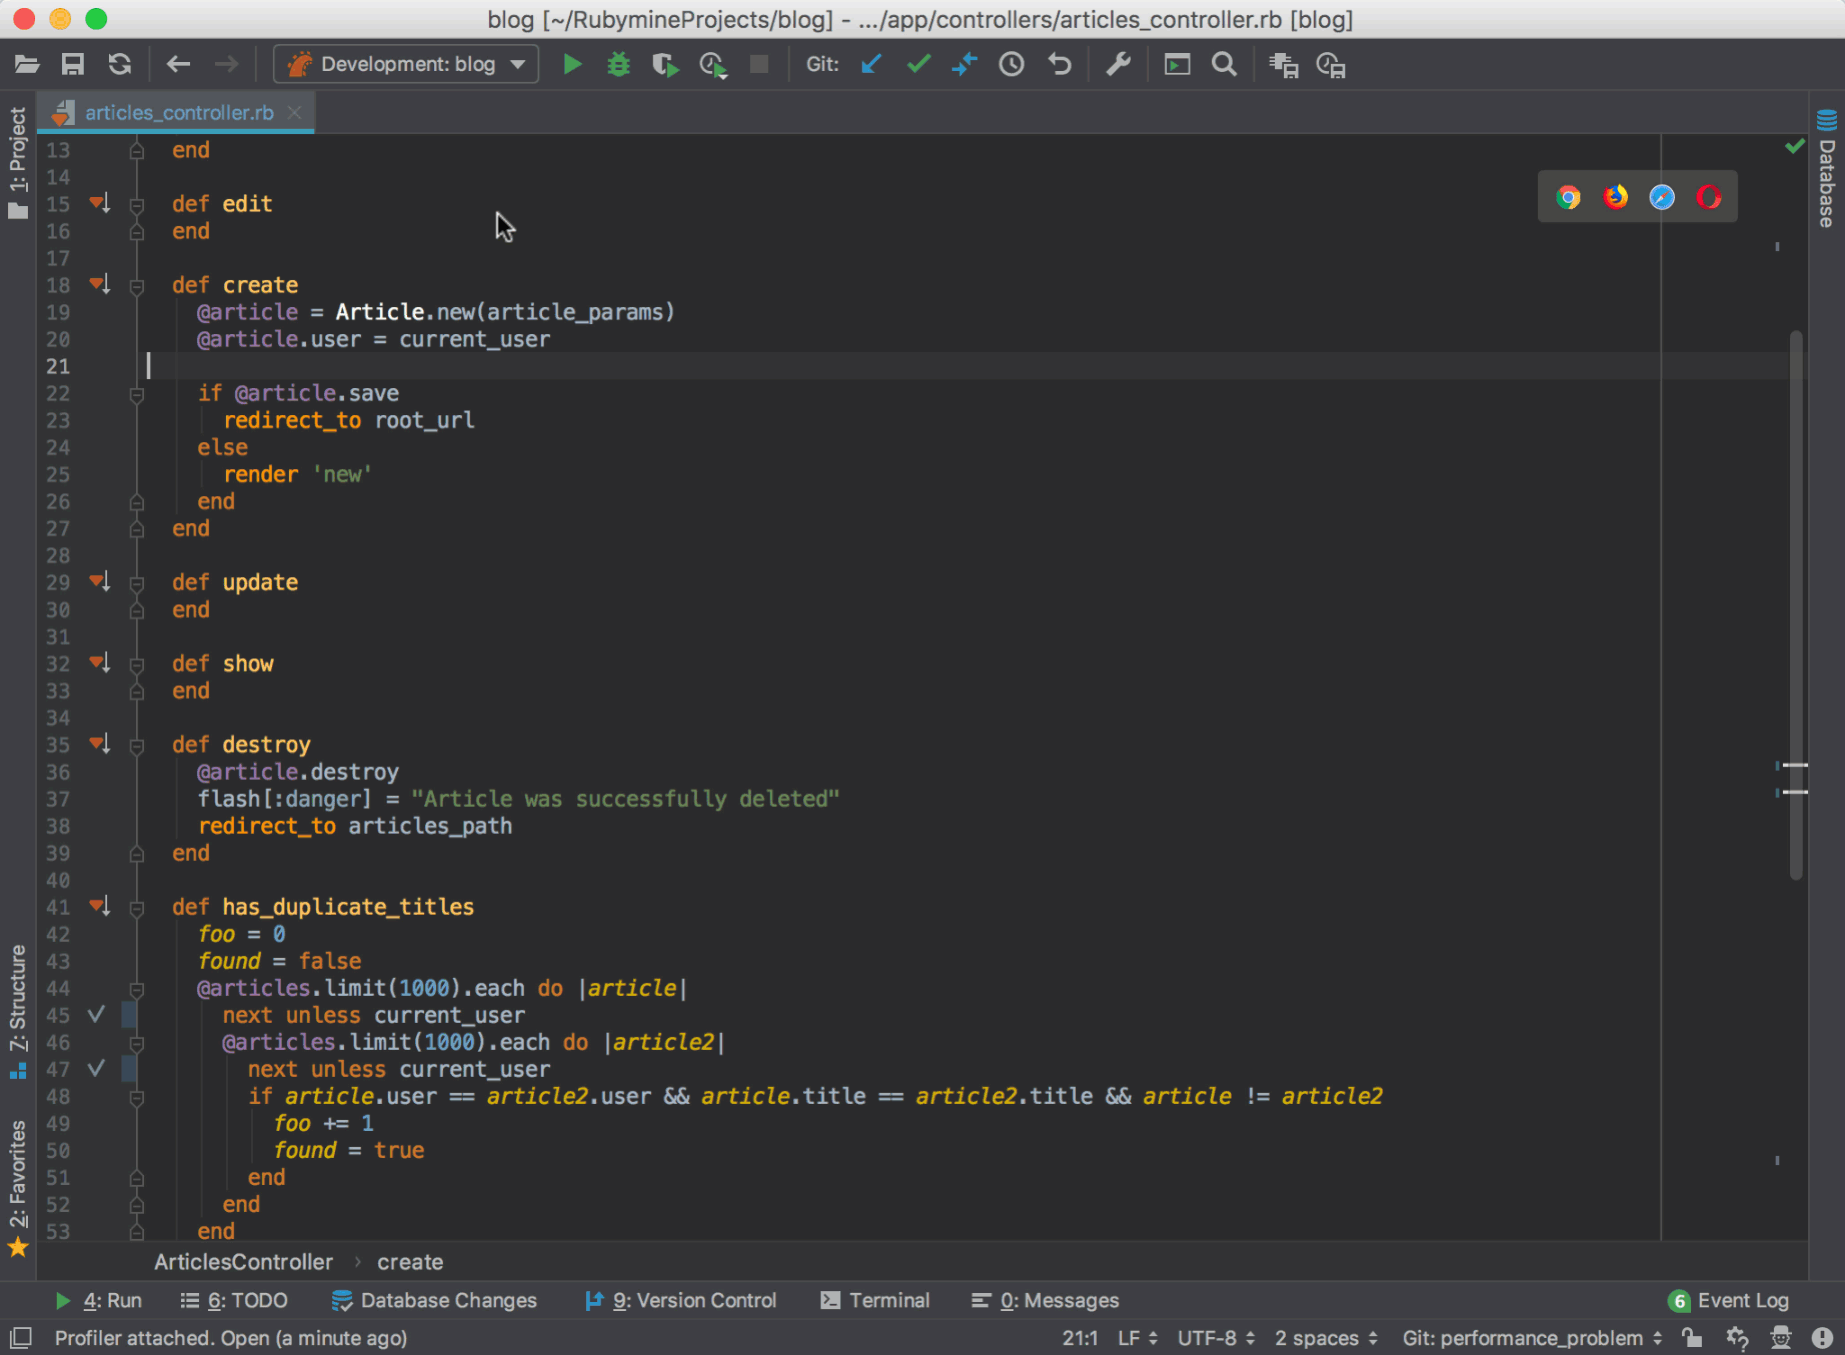The height and width of the screenshot is (1355, 1845).
Task: Start a Debug session with the bug icon
Action: coord(618,63)
